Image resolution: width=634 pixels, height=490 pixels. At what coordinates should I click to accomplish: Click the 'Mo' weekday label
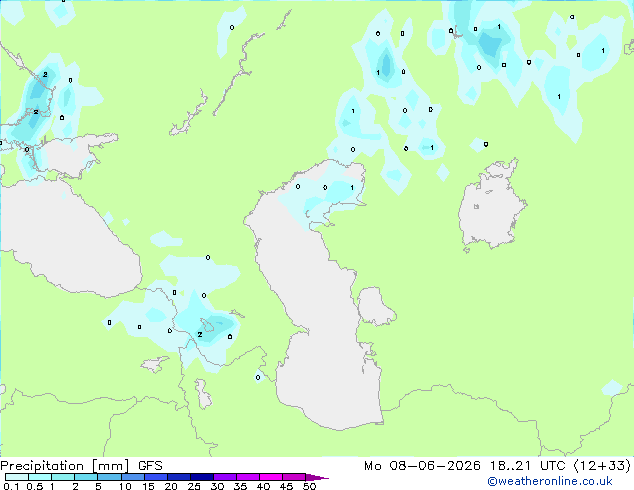click(x=372, y=466)
